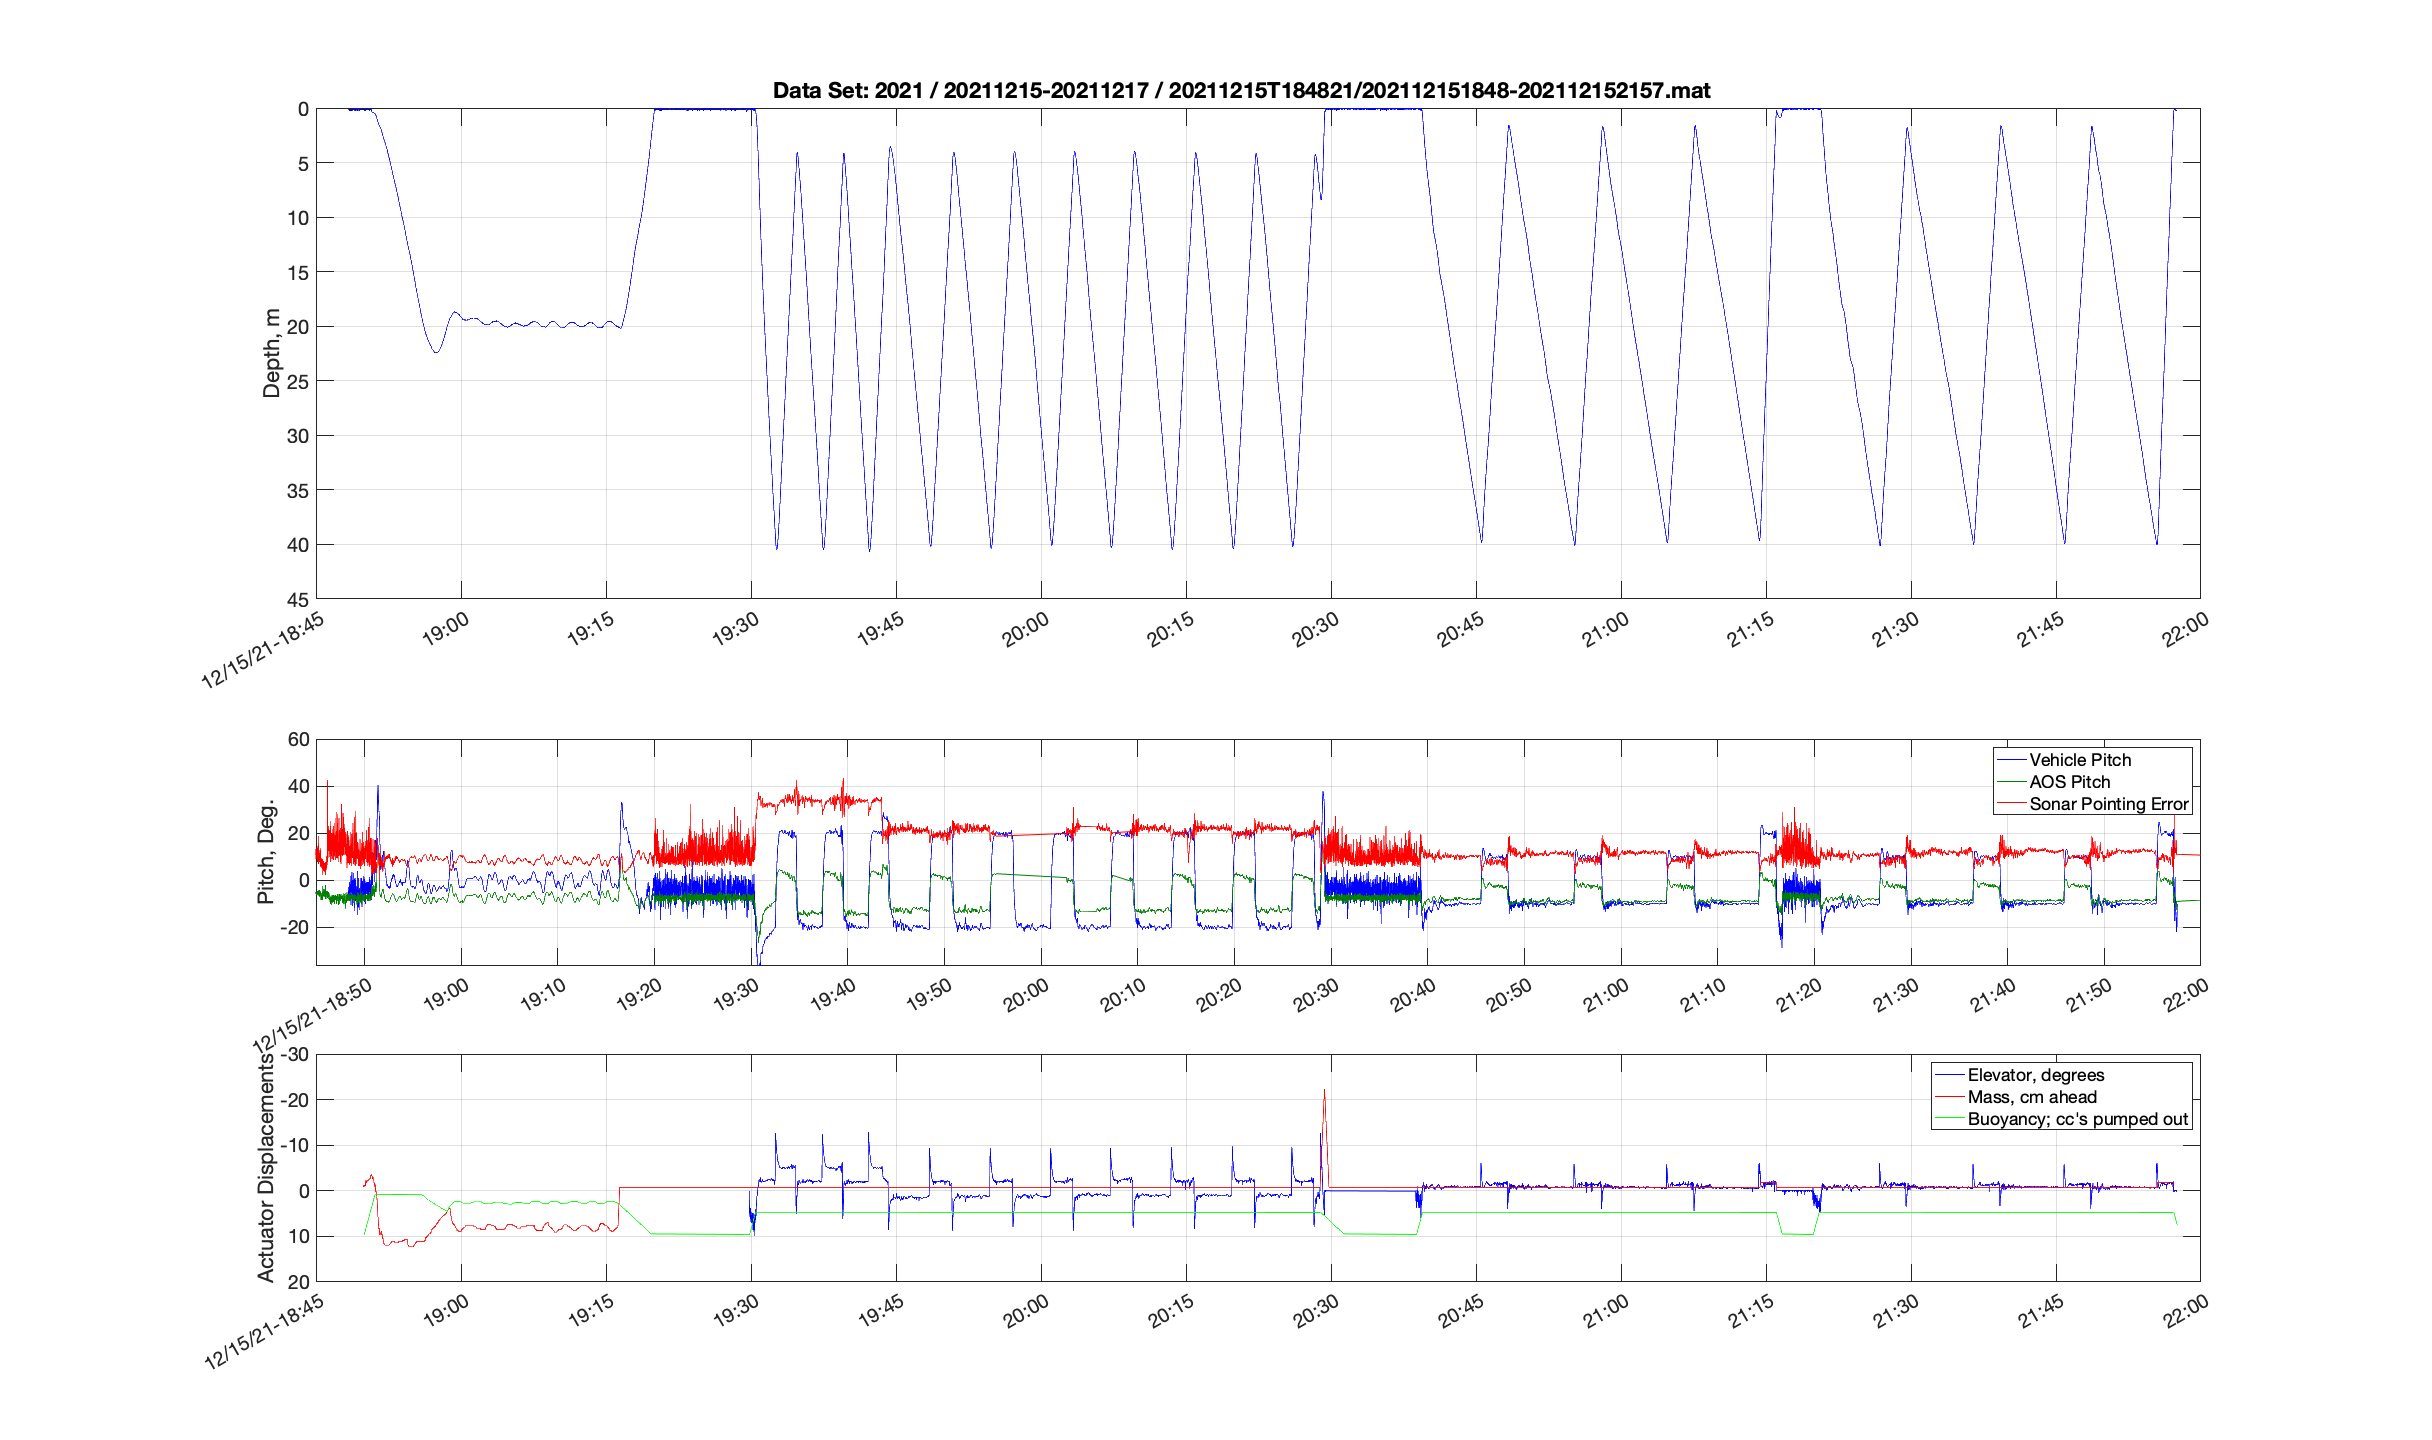
Task: Click the 60 label on pitch axis
Action: tap(297, 740)
